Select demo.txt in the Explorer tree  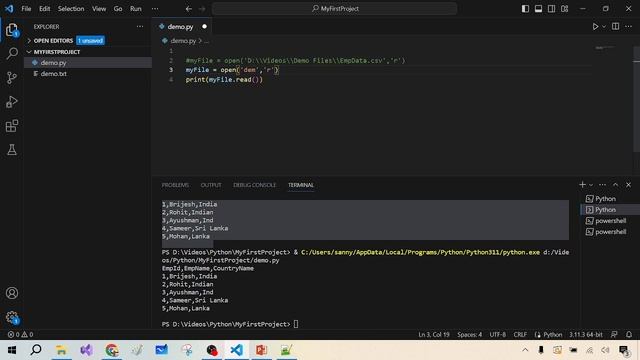click(88, 74)
